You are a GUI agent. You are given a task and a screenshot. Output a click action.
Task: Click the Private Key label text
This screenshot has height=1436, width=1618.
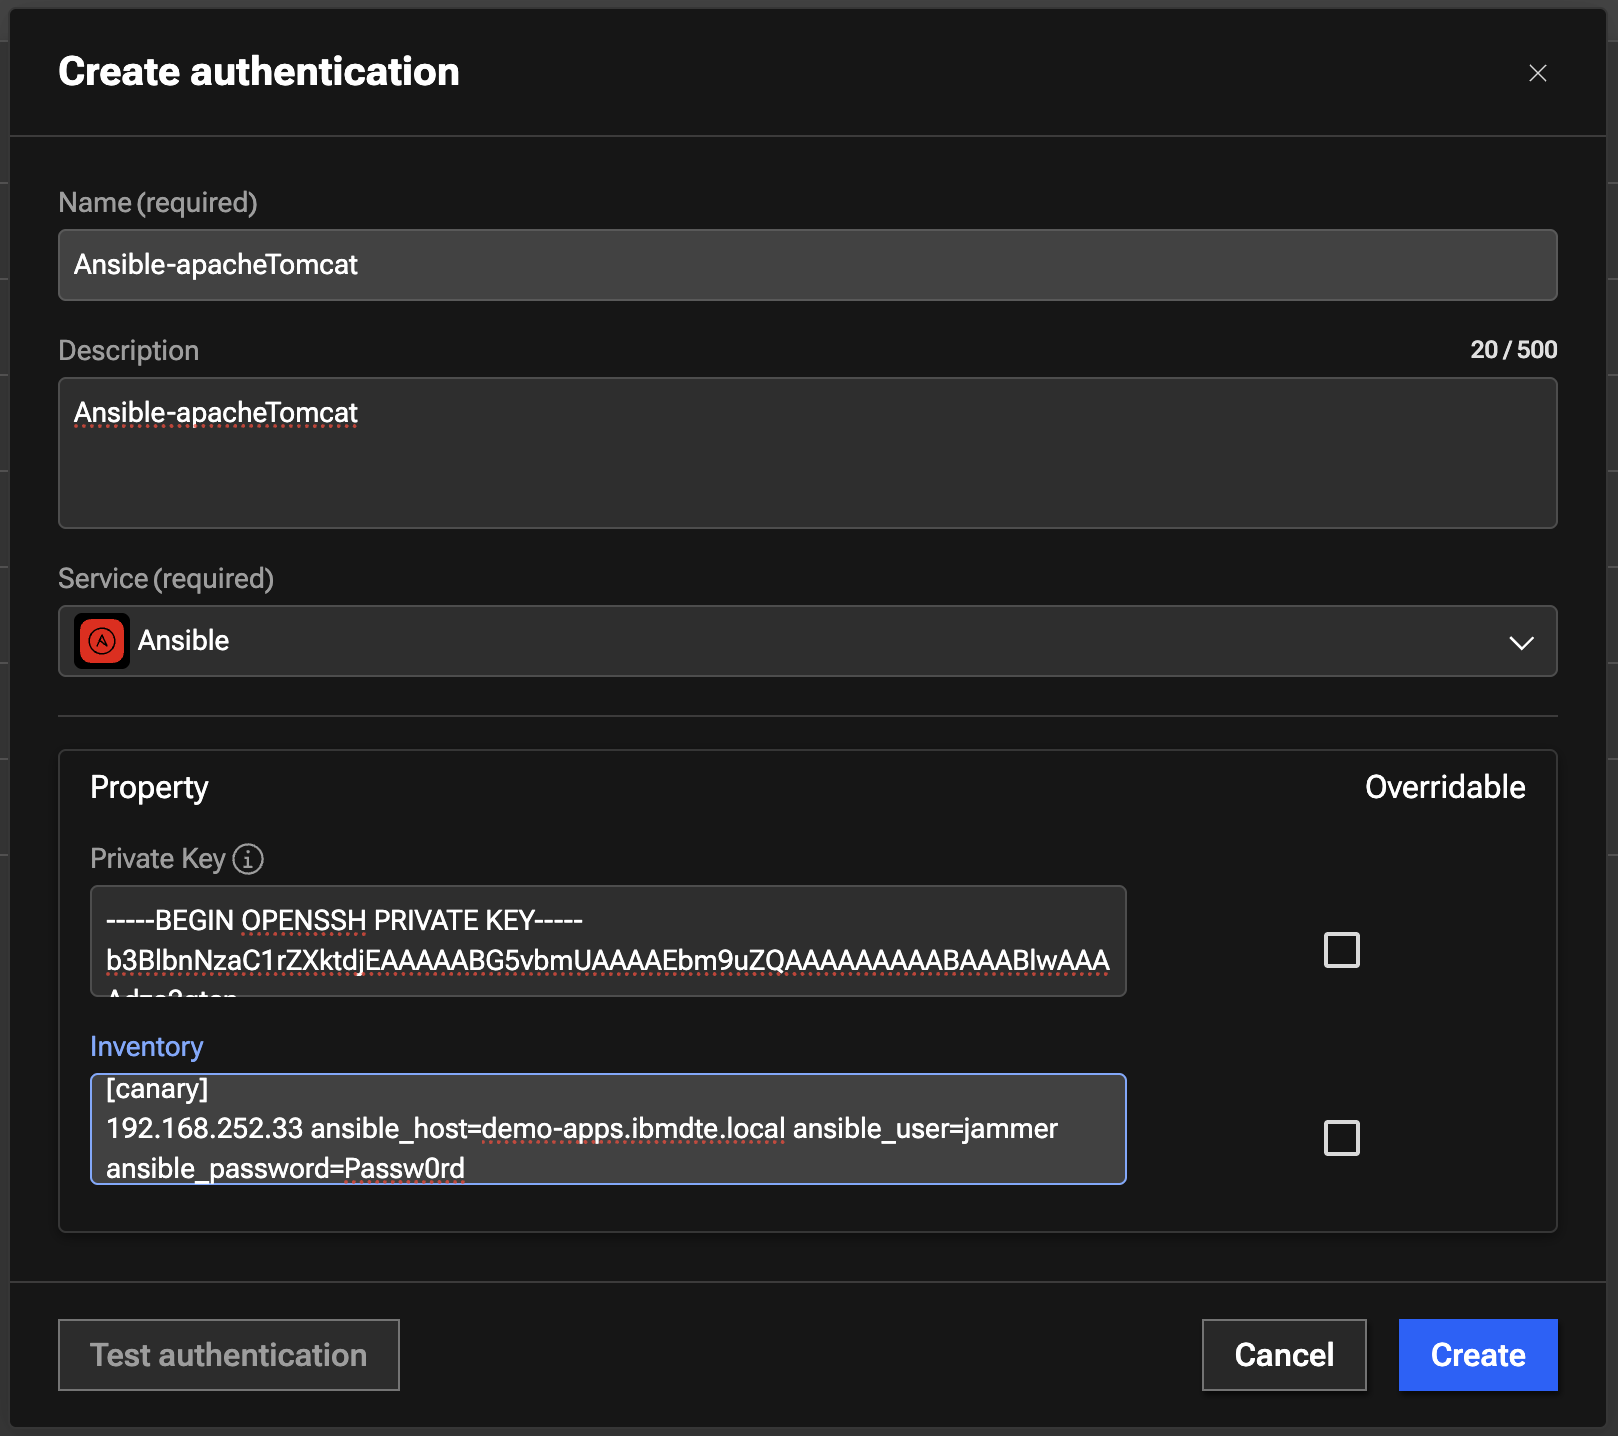(x=158, y=859)
